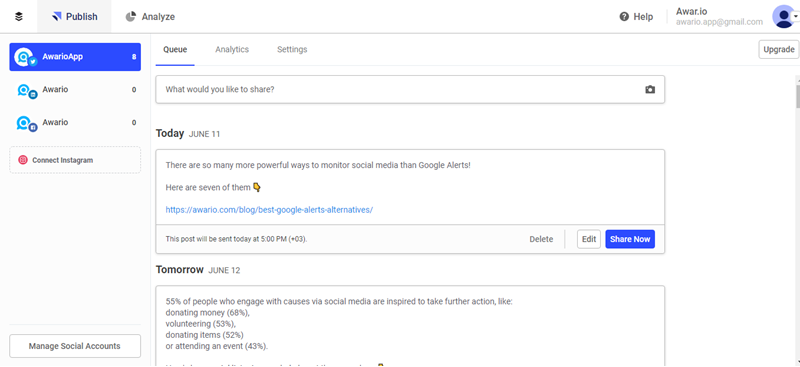
Task: Select the Queue tab
Action: click(x=175, y=50)
